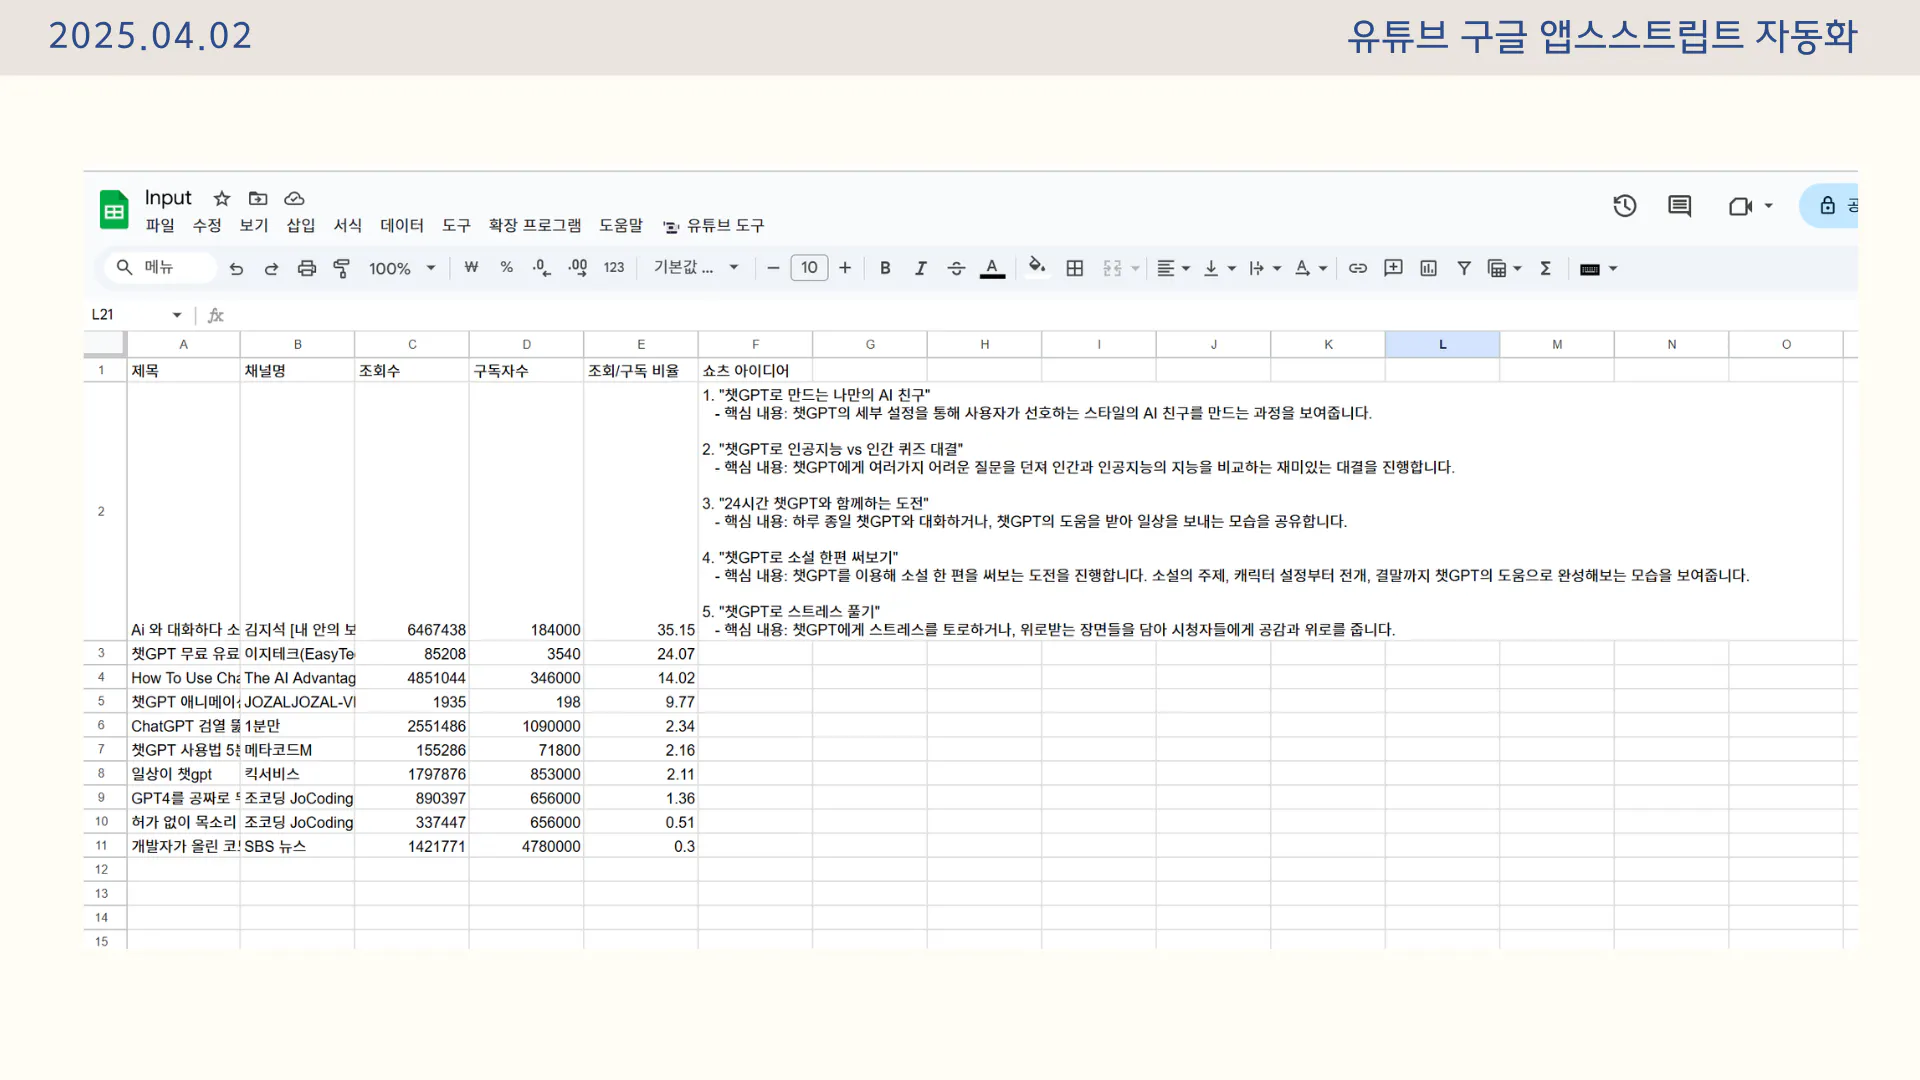Expand the keyboard input tools arrow

pos(1613,269)
